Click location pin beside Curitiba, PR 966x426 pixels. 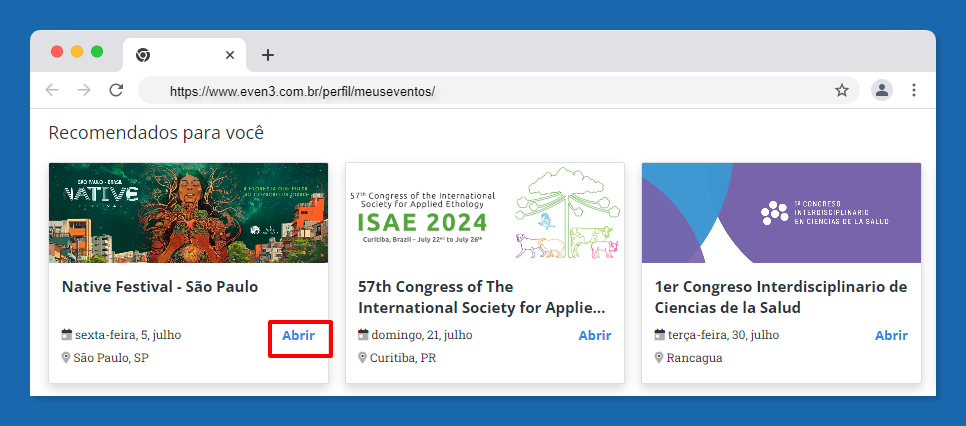tap(362, 358)
